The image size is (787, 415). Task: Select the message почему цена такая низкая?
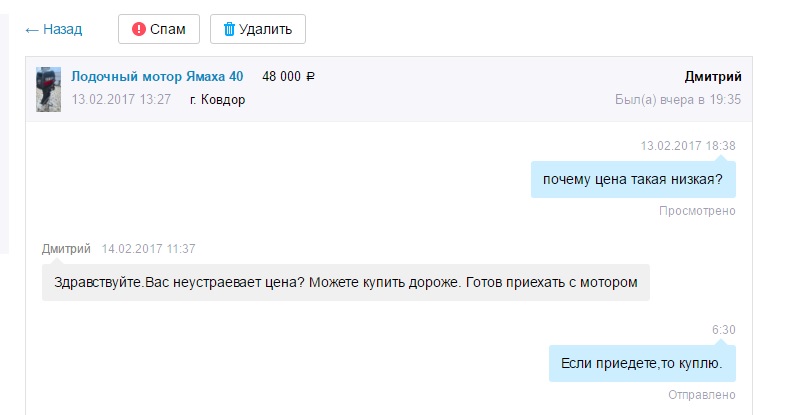(x=632, y=180)
